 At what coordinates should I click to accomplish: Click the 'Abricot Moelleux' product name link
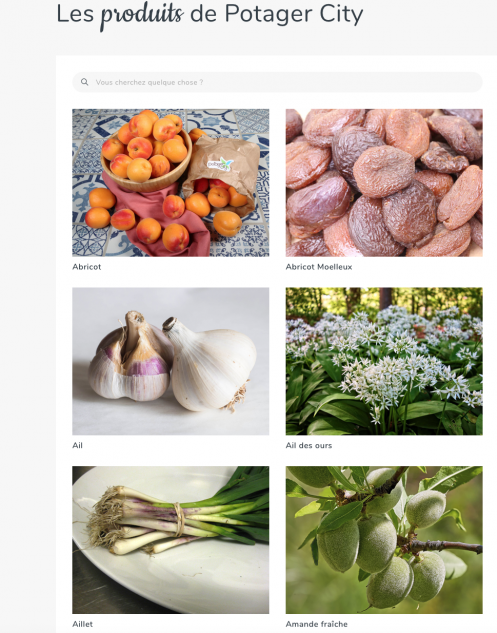pos(319,266)
